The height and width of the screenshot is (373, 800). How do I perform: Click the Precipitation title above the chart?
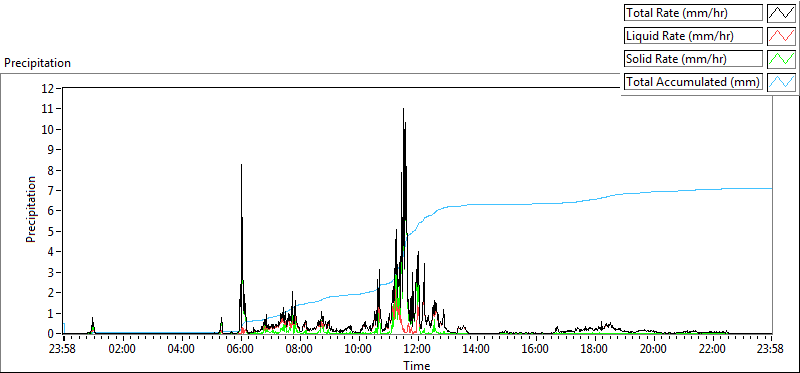(37, 63)
